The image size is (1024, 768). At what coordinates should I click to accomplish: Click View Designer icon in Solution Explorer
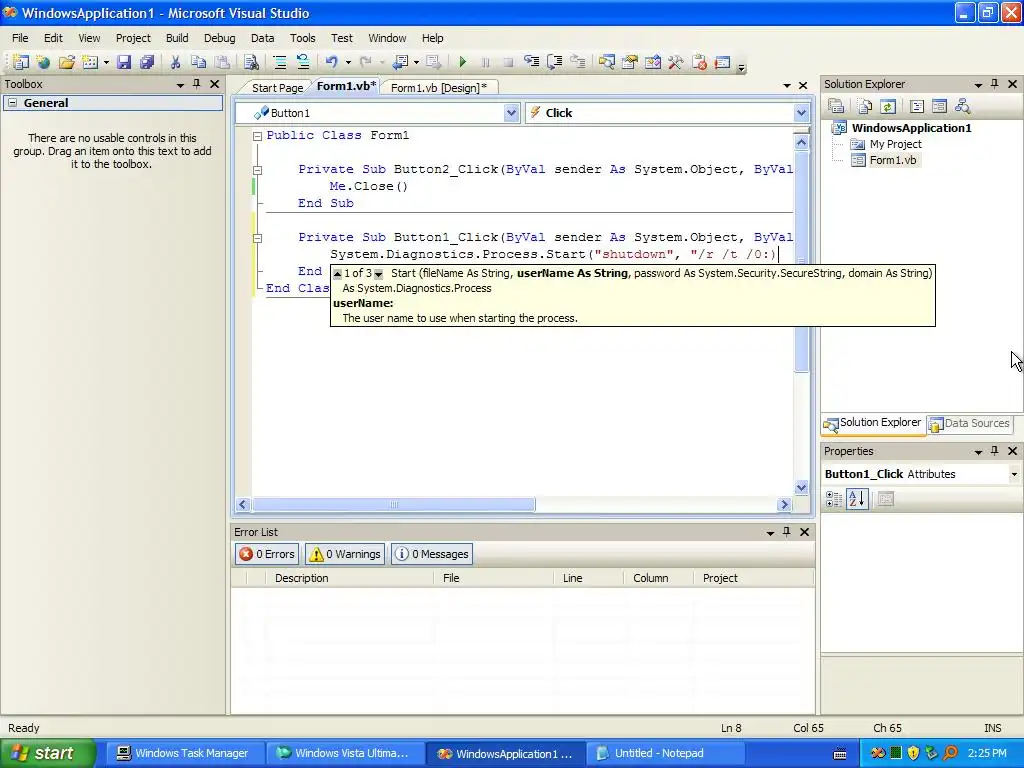tap(939, 106)
